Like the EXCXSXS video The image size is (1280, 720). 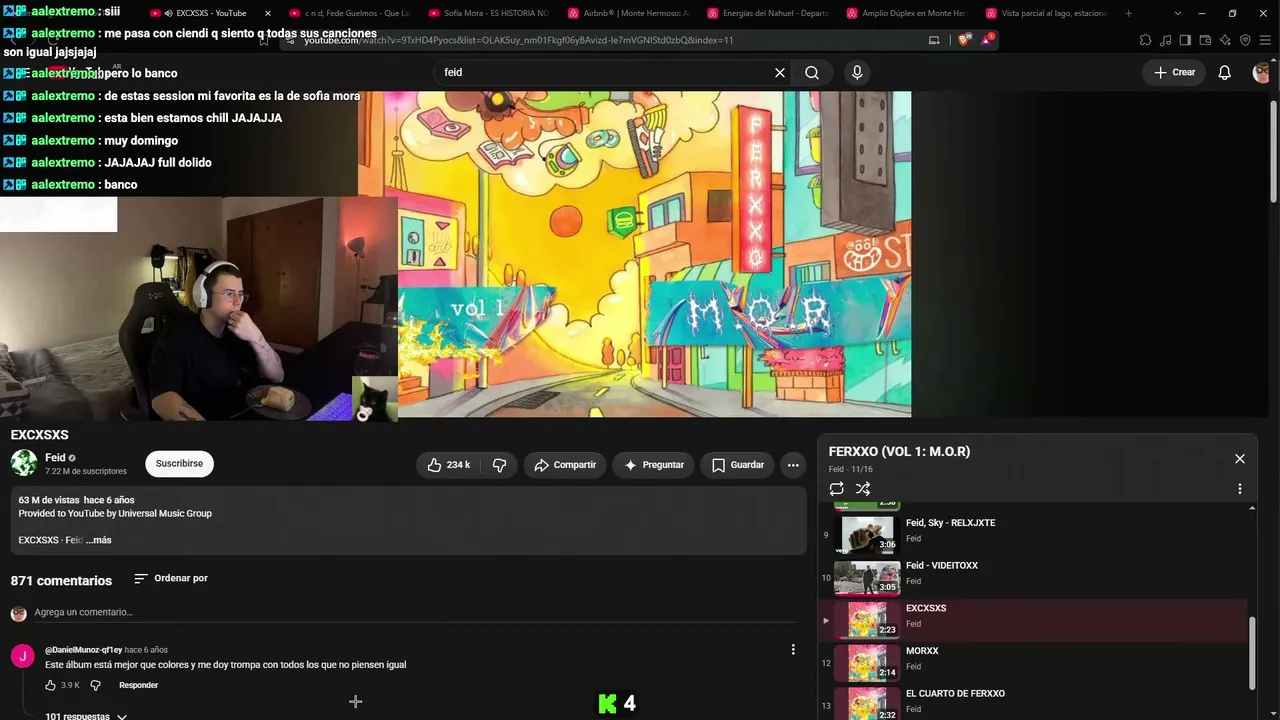(x=449, y=465)
